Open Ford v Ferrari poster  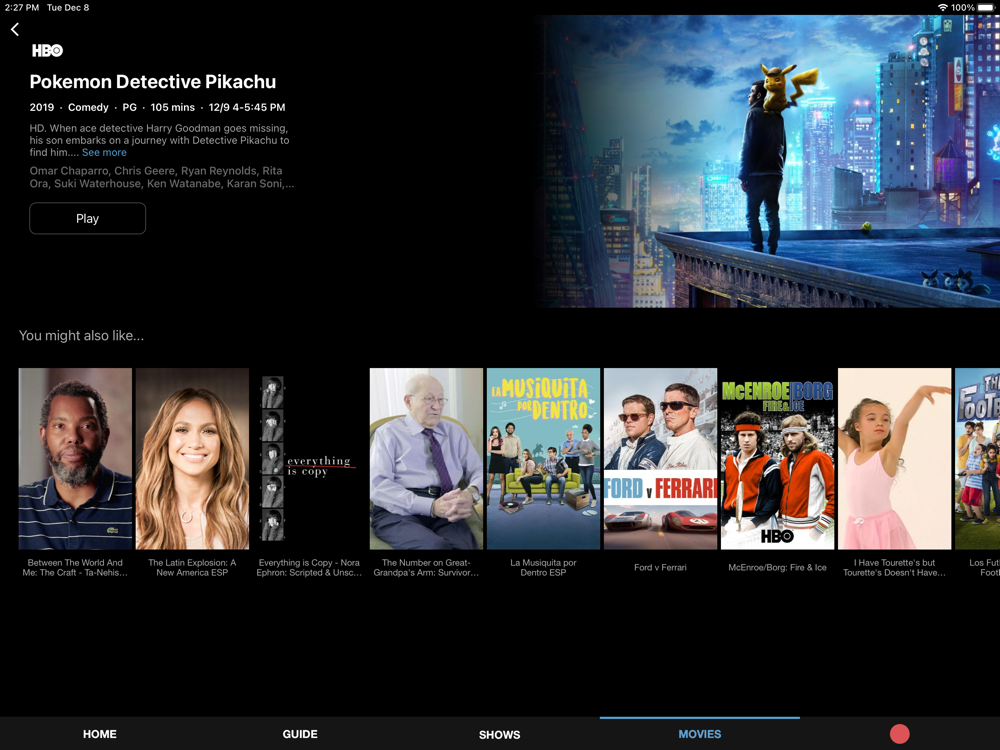(x=660, y=459)
